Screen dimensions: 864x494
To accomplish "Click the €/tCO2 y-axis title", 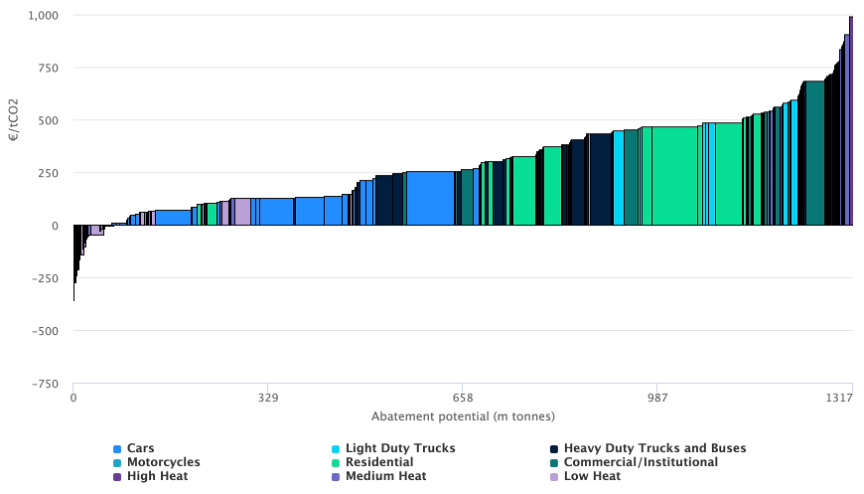I will click(x=13, y=120).
